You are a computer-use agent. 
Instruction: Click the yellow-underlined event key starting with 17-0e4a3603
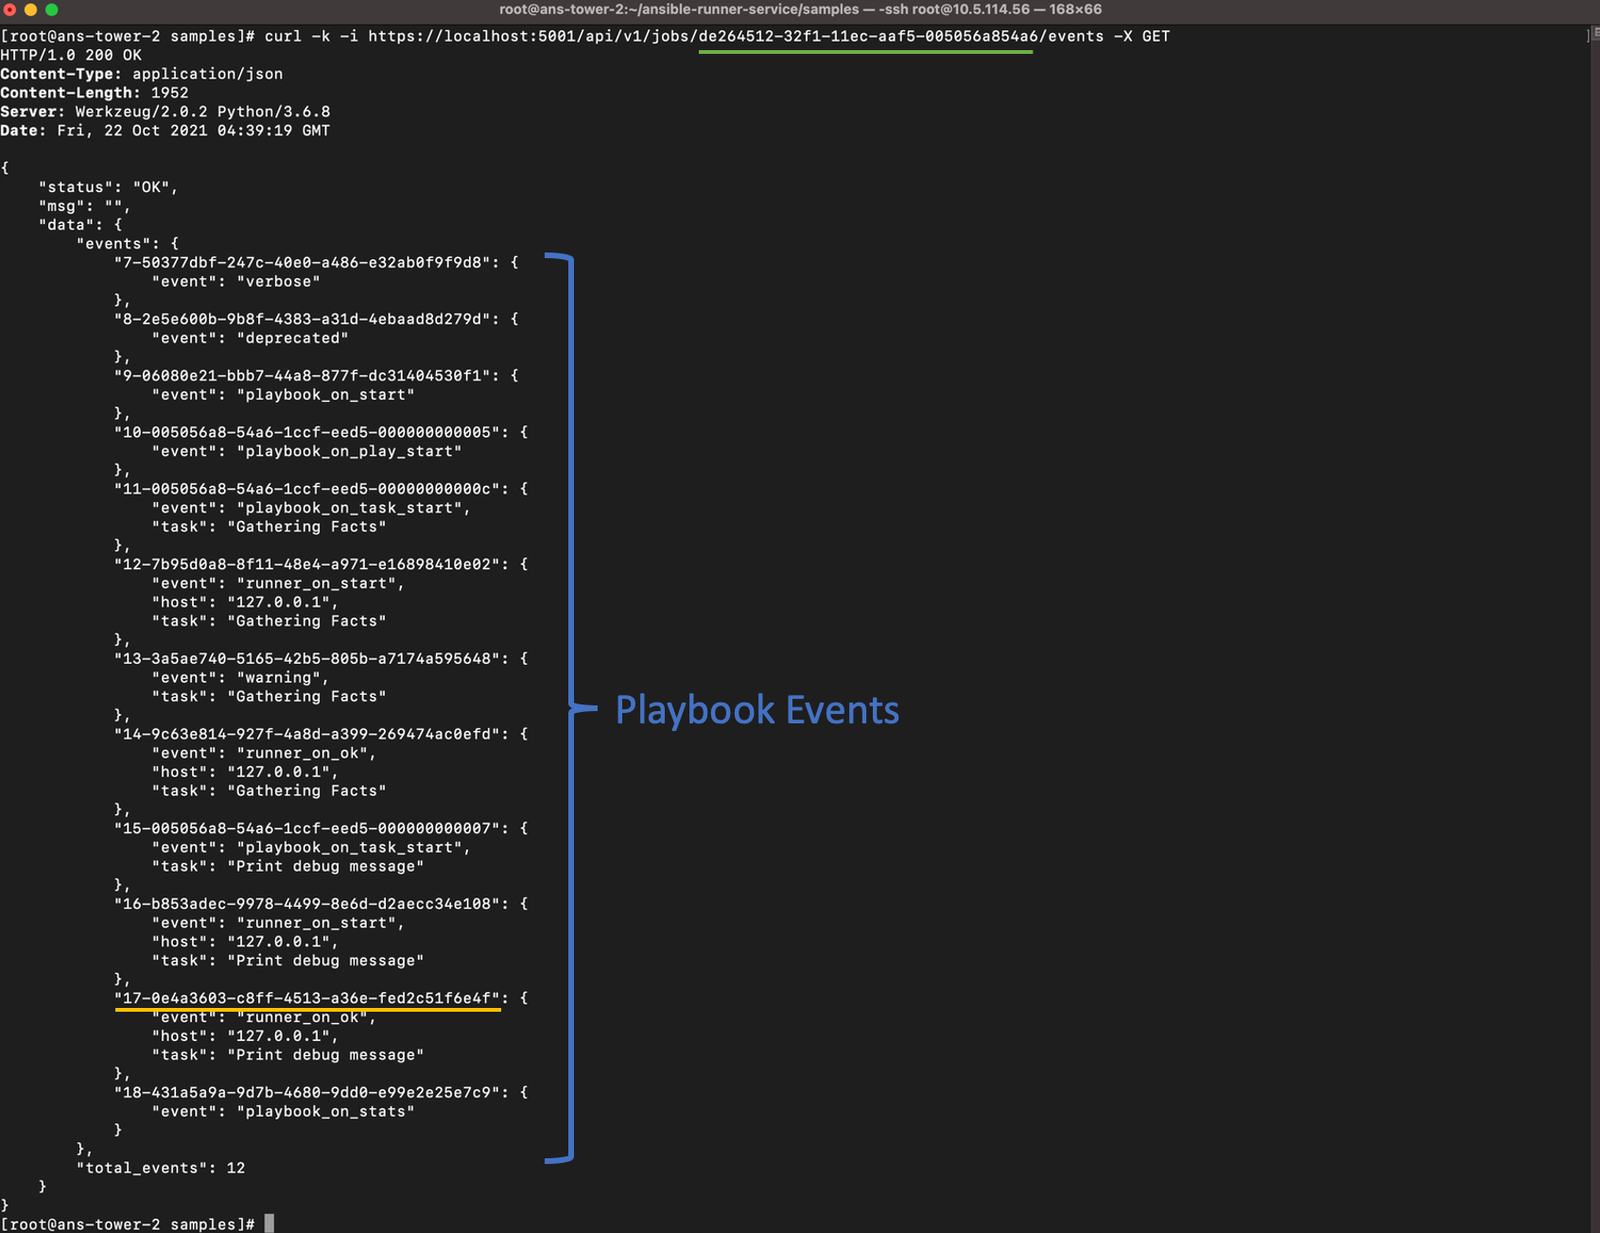coord(306,998)
